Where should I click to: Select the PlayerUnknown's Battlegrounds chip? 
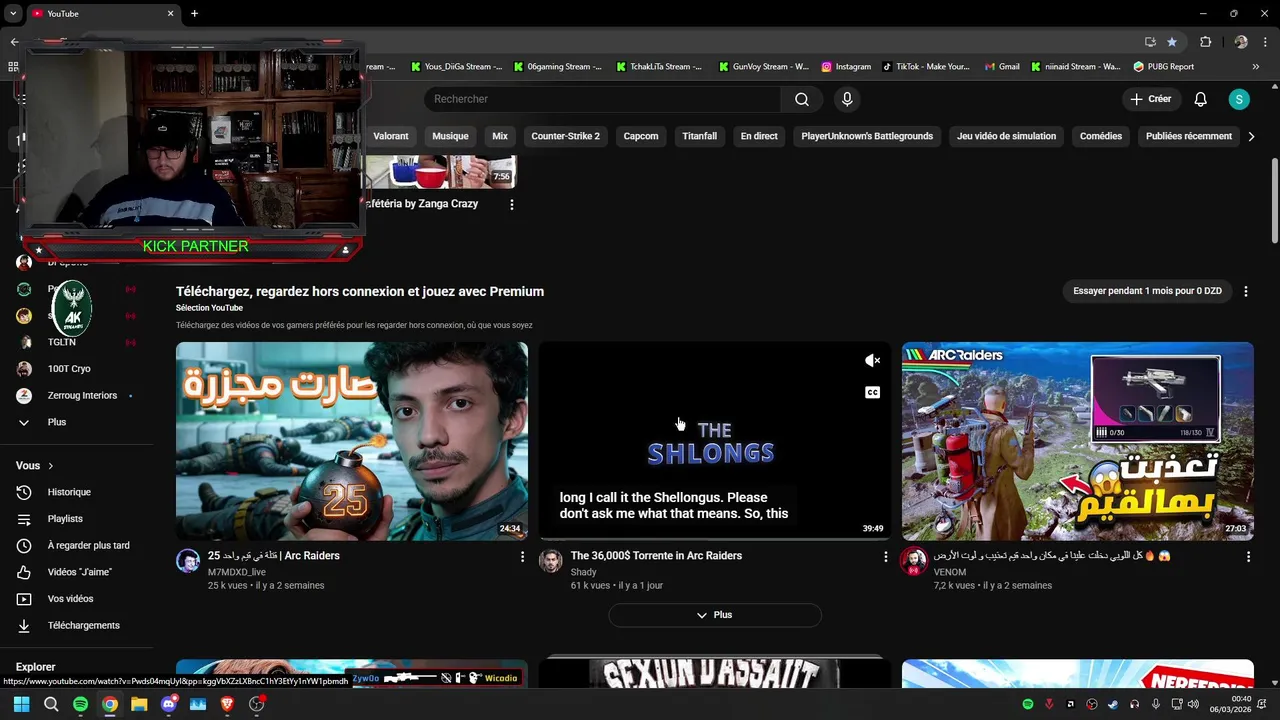[x=867, y=136]
